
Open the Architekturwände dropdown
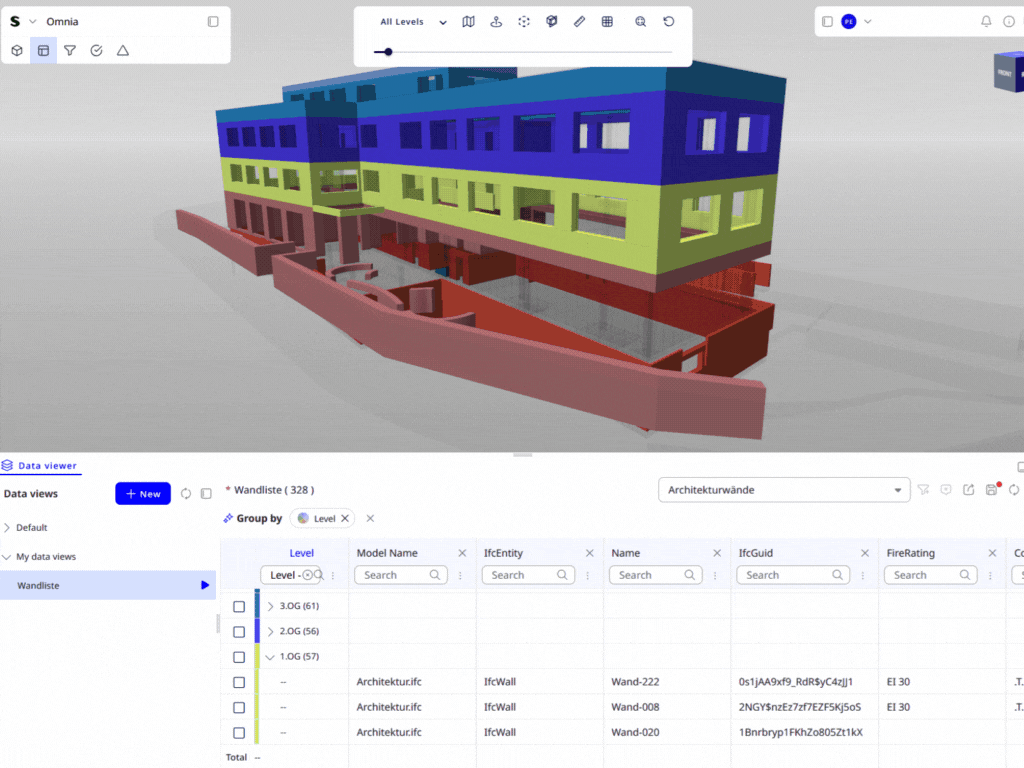[x=783, y=489]
